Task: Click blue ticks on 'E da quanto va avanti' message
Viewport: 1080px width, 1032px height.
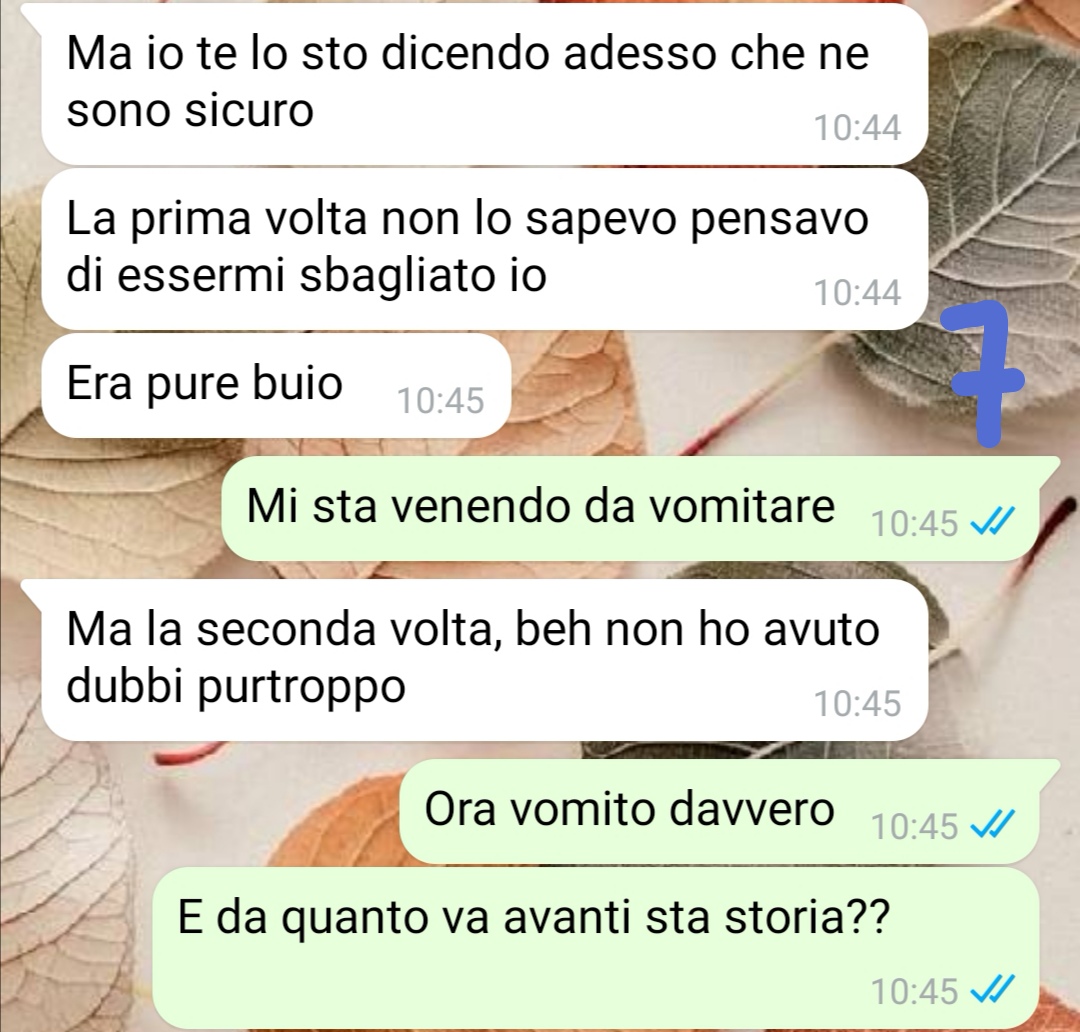Action: point(993,991)
